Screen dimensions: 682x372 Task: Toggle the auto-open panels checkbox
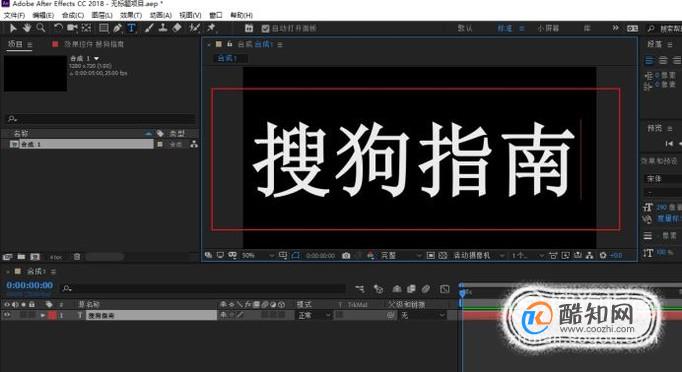coord(265,29)
